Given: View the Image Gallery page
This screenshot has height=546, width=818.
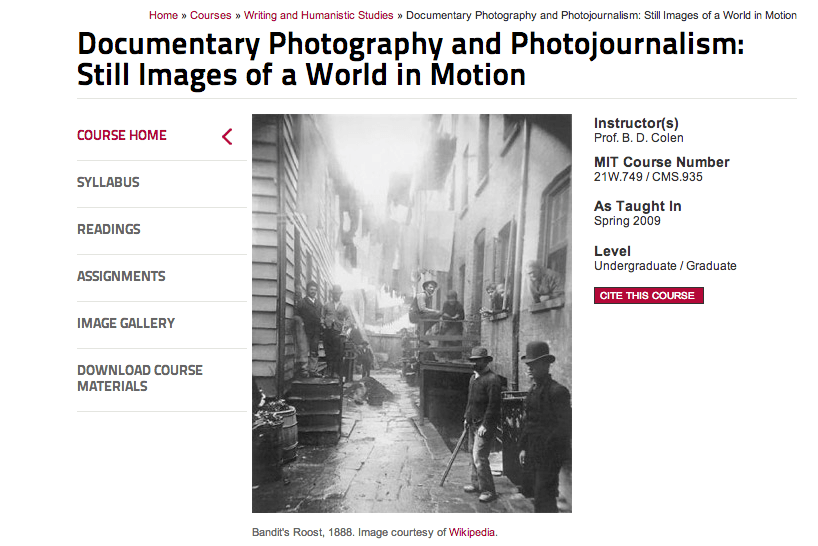Looking at the screenshot, I should tap(126, 324).
